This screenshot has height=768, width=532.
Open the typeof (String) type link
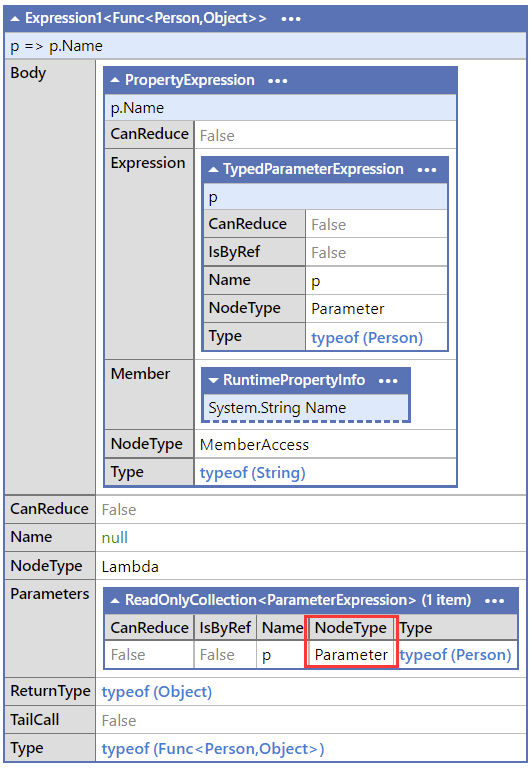(252, 473)
